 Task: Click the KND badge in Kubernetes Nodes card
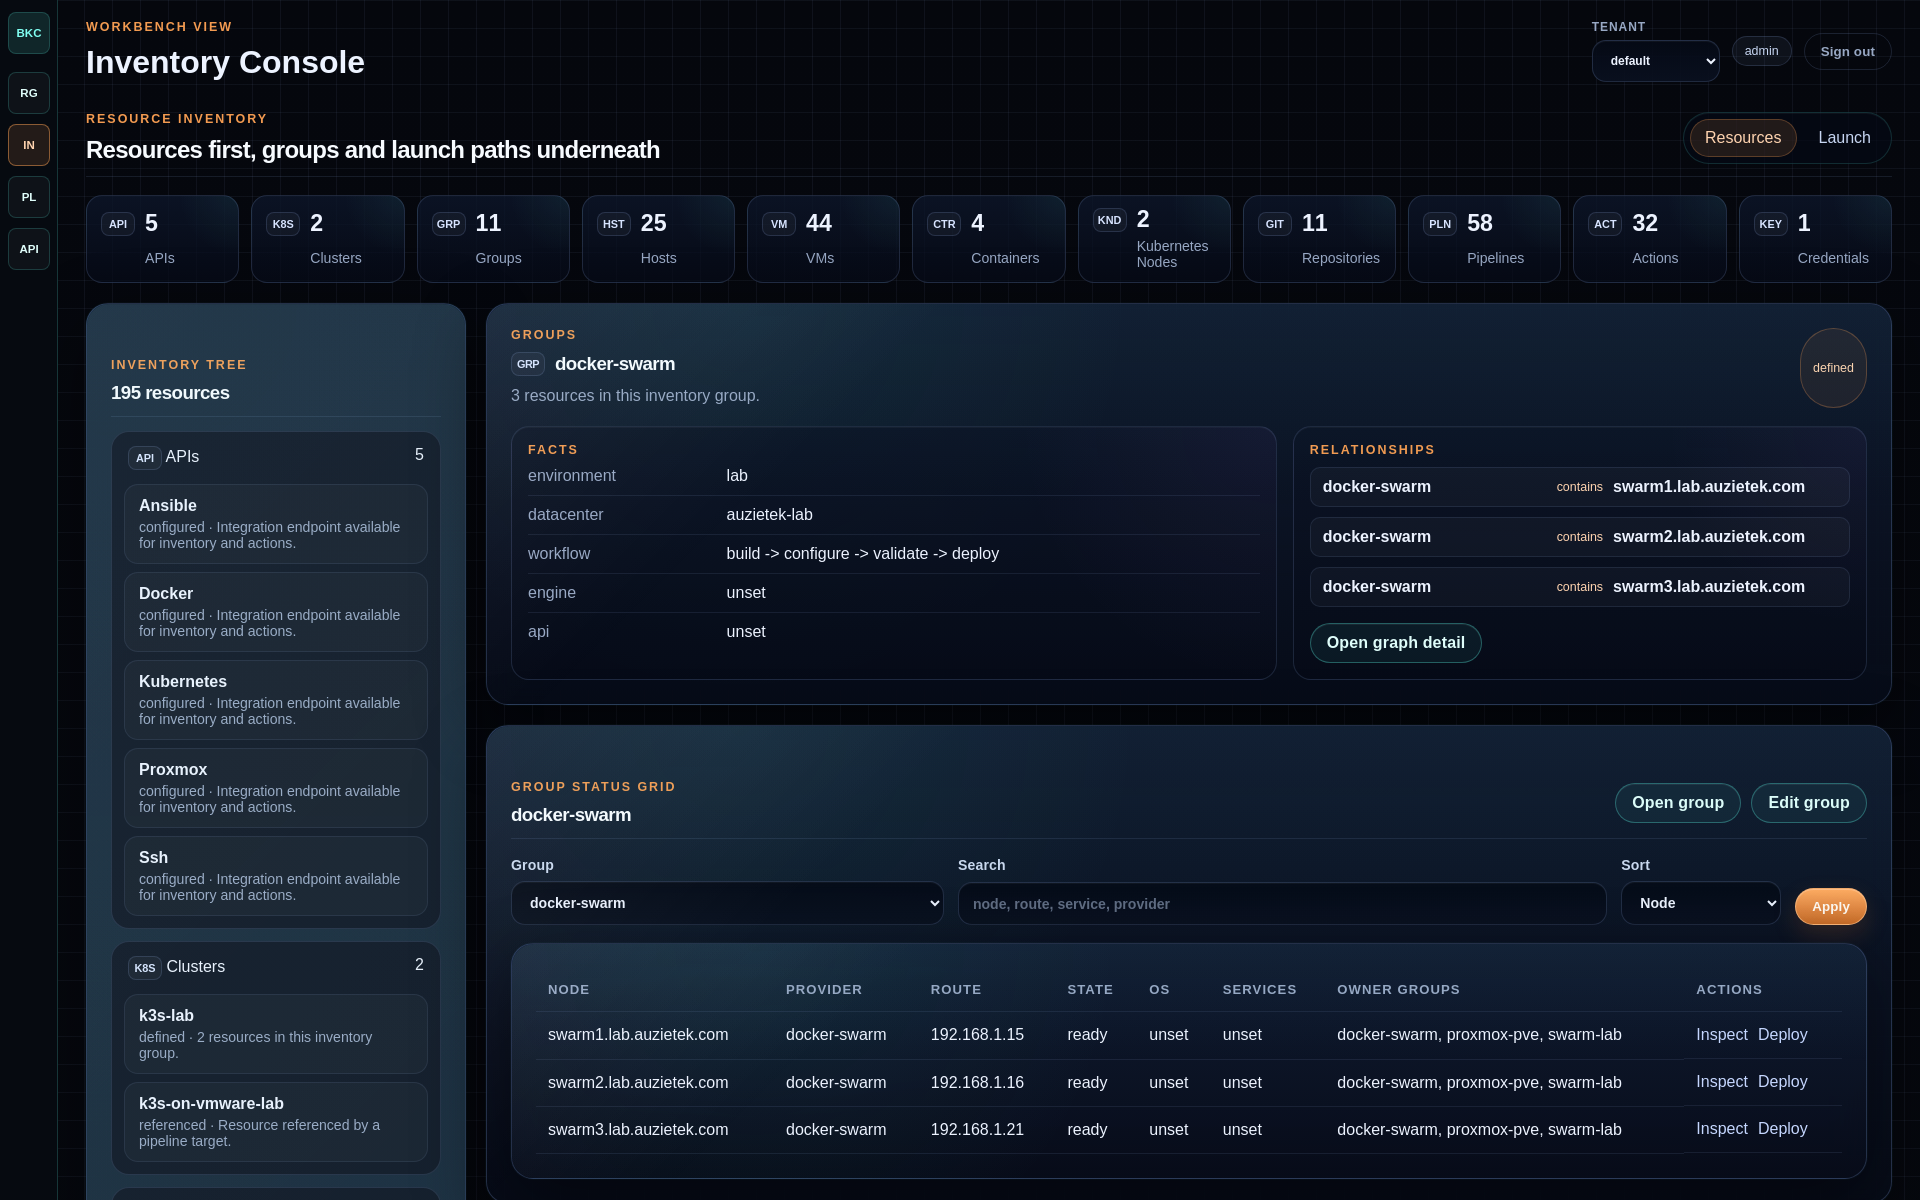(x=1110, y=220)
